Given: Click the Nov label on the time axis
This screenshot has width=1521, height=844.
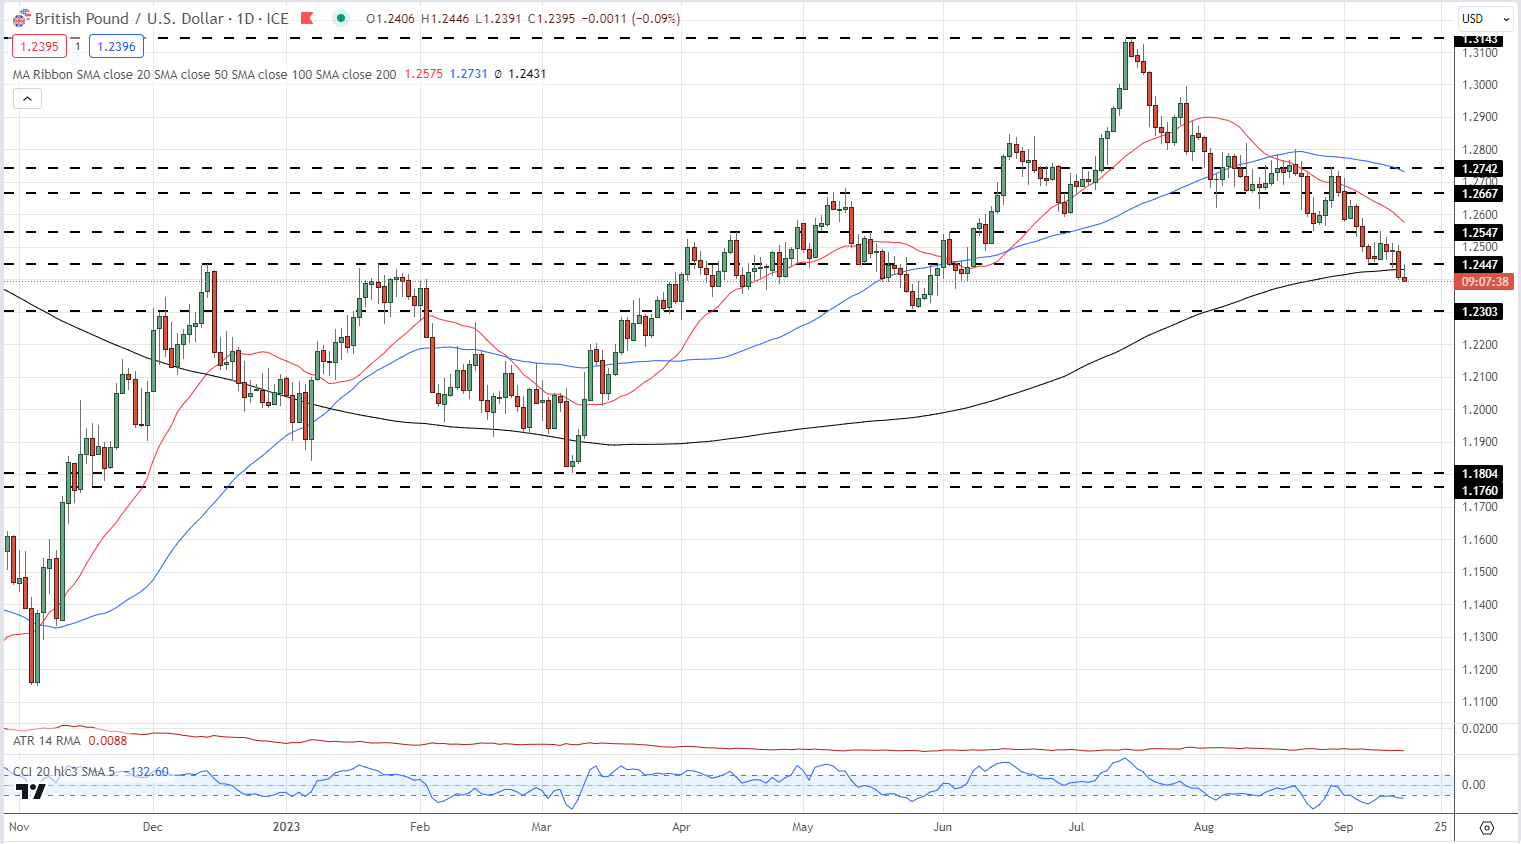Looking at the screenshot, I should (19, 827).
